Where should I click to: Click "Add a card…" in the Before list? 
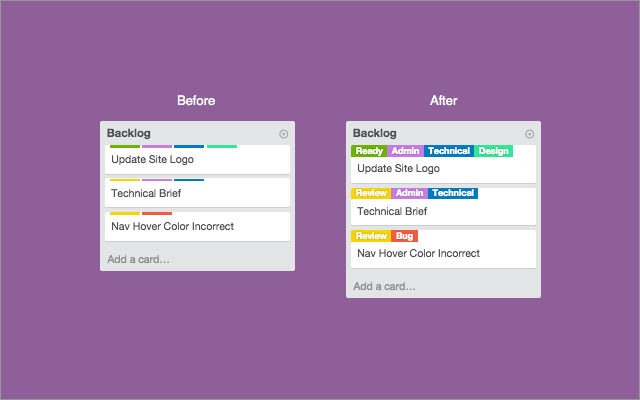pos(138,260)
